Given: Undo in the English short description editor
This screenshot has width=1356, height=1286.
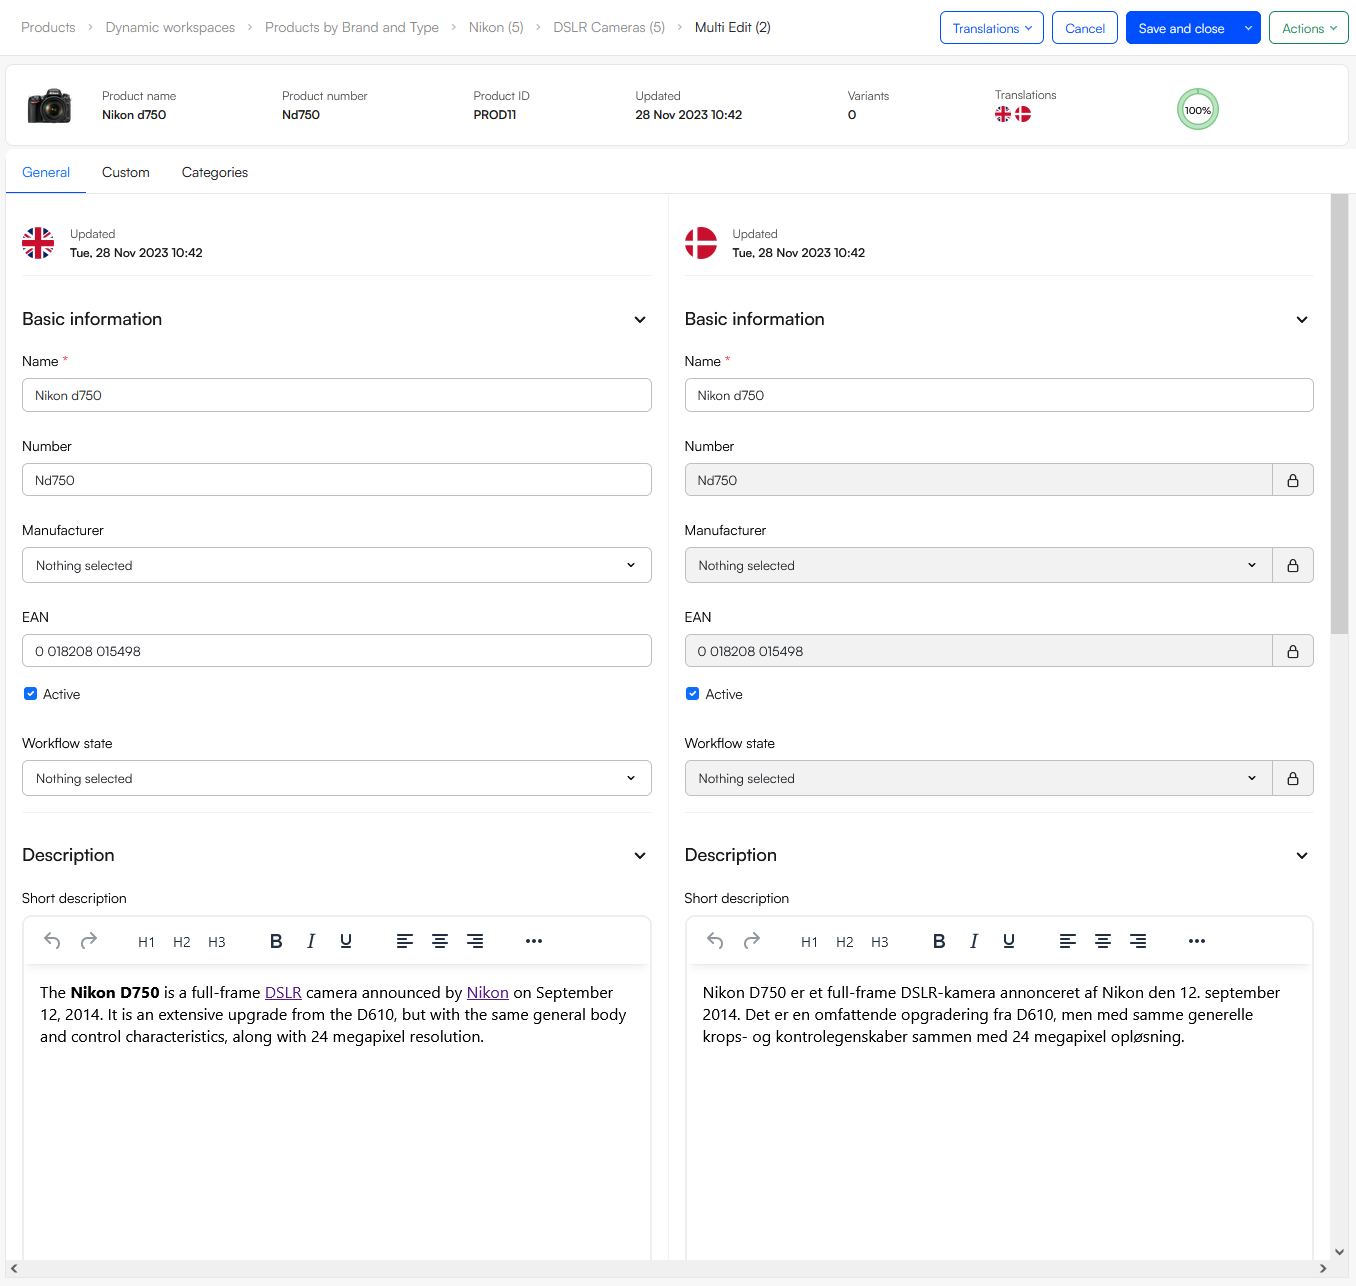Looking at the screenshot, I should (x=52, y=941).
